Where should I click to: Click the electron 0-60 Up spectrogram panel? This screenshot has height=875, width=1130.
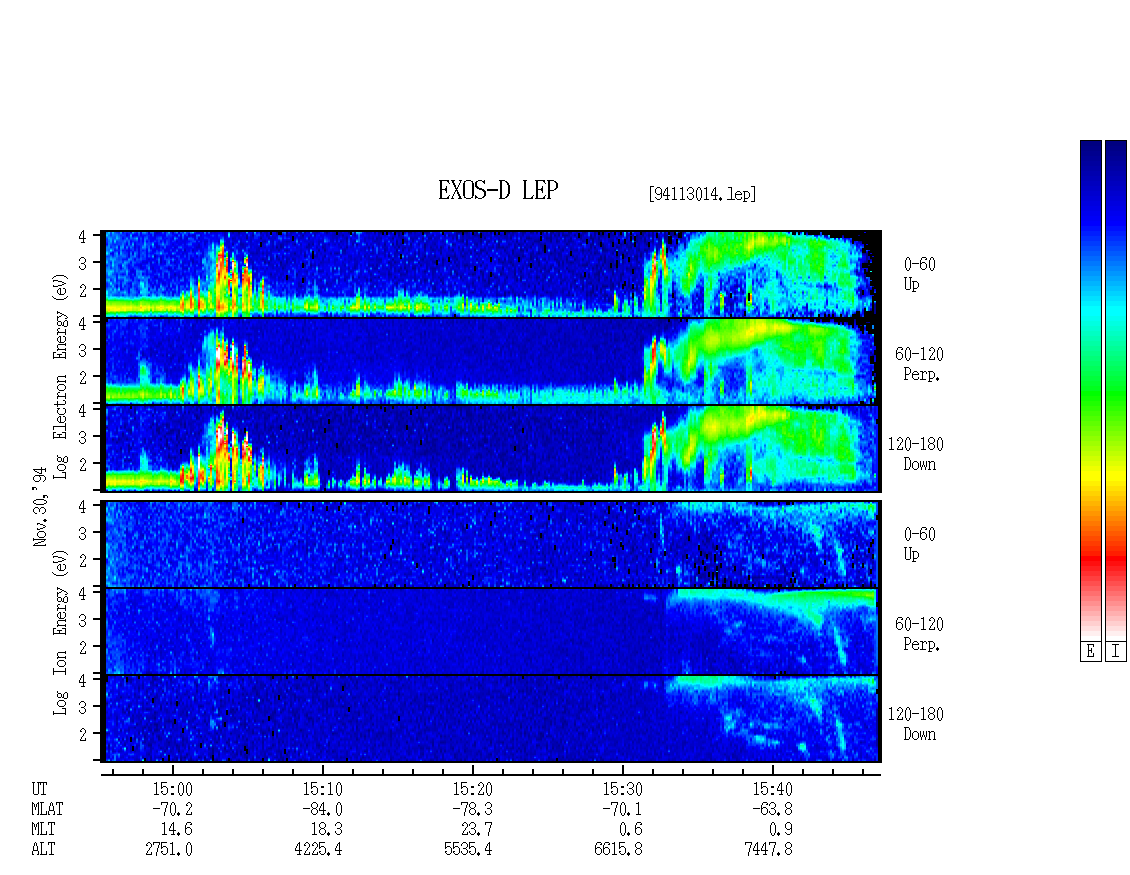(493, 274)
